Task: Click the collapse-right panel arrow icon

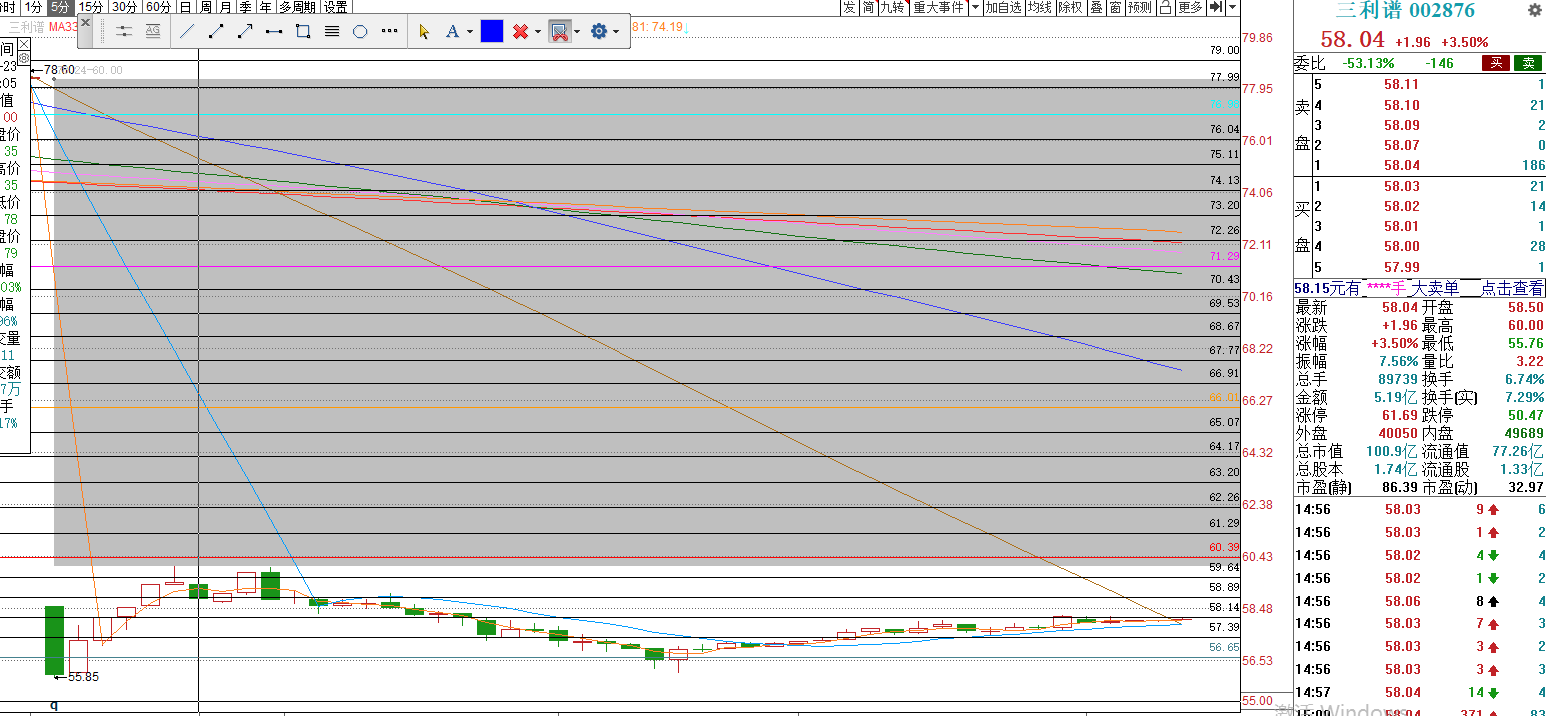Action: [1216, 7]
